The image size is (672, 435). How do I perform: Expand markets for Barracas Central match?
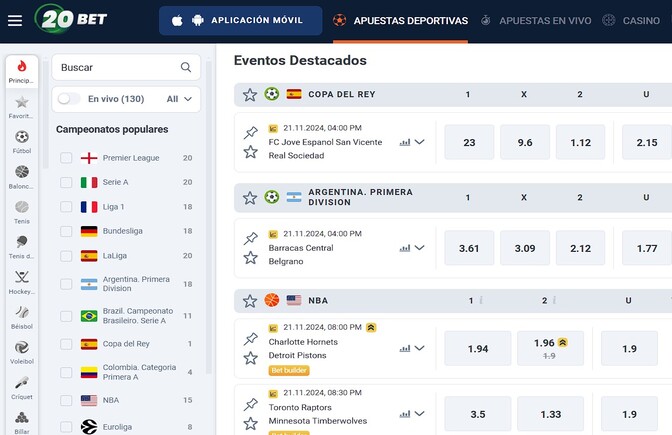tap(420, 248)
